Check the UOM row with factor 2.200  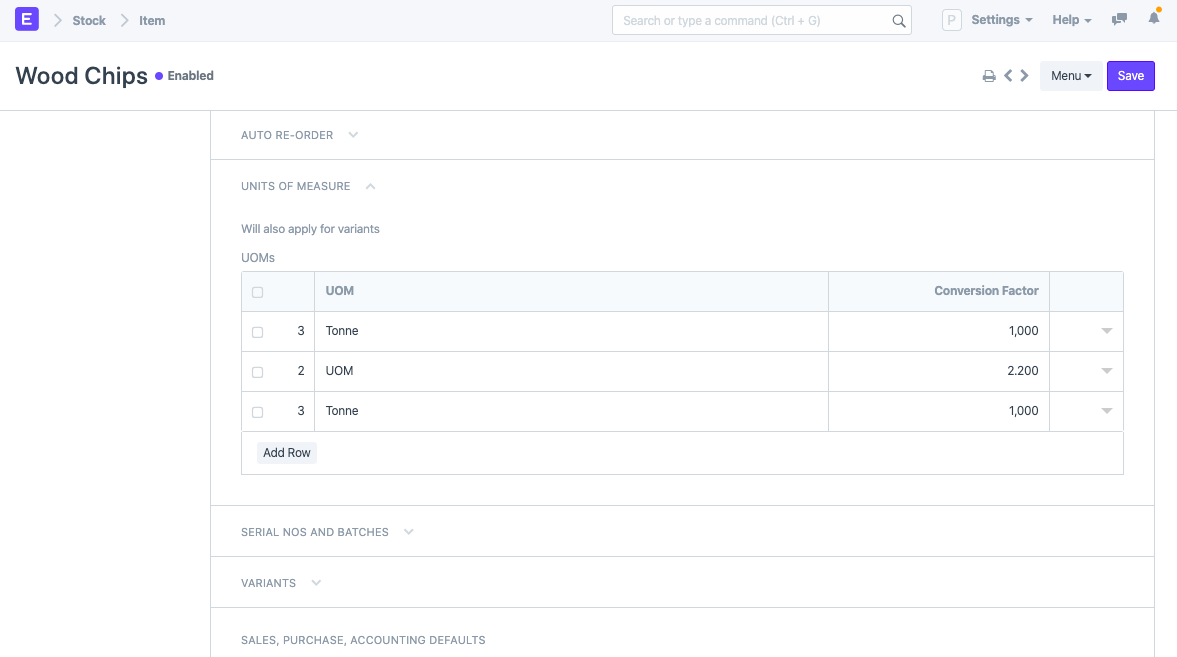coord(258,372)
